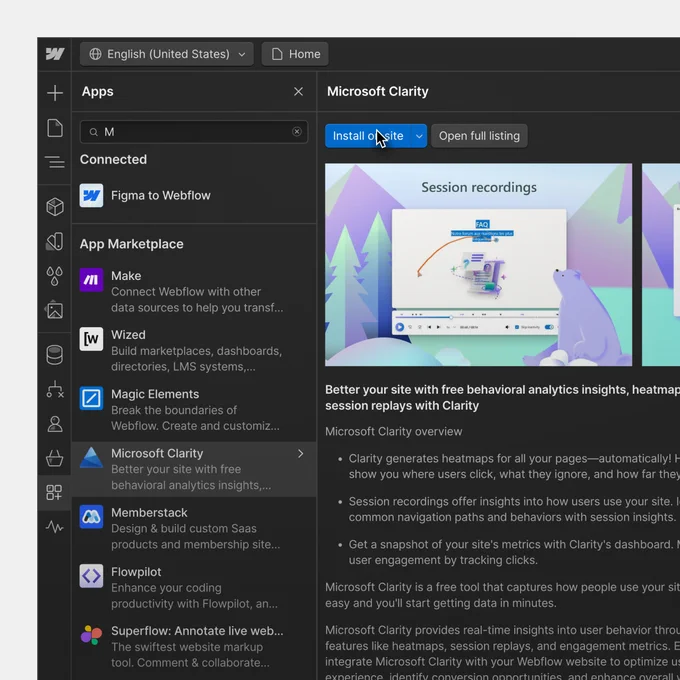Click the Wized app logo icon
The image size is (680, 680).
pyautogui.click(x=91, y=339)
